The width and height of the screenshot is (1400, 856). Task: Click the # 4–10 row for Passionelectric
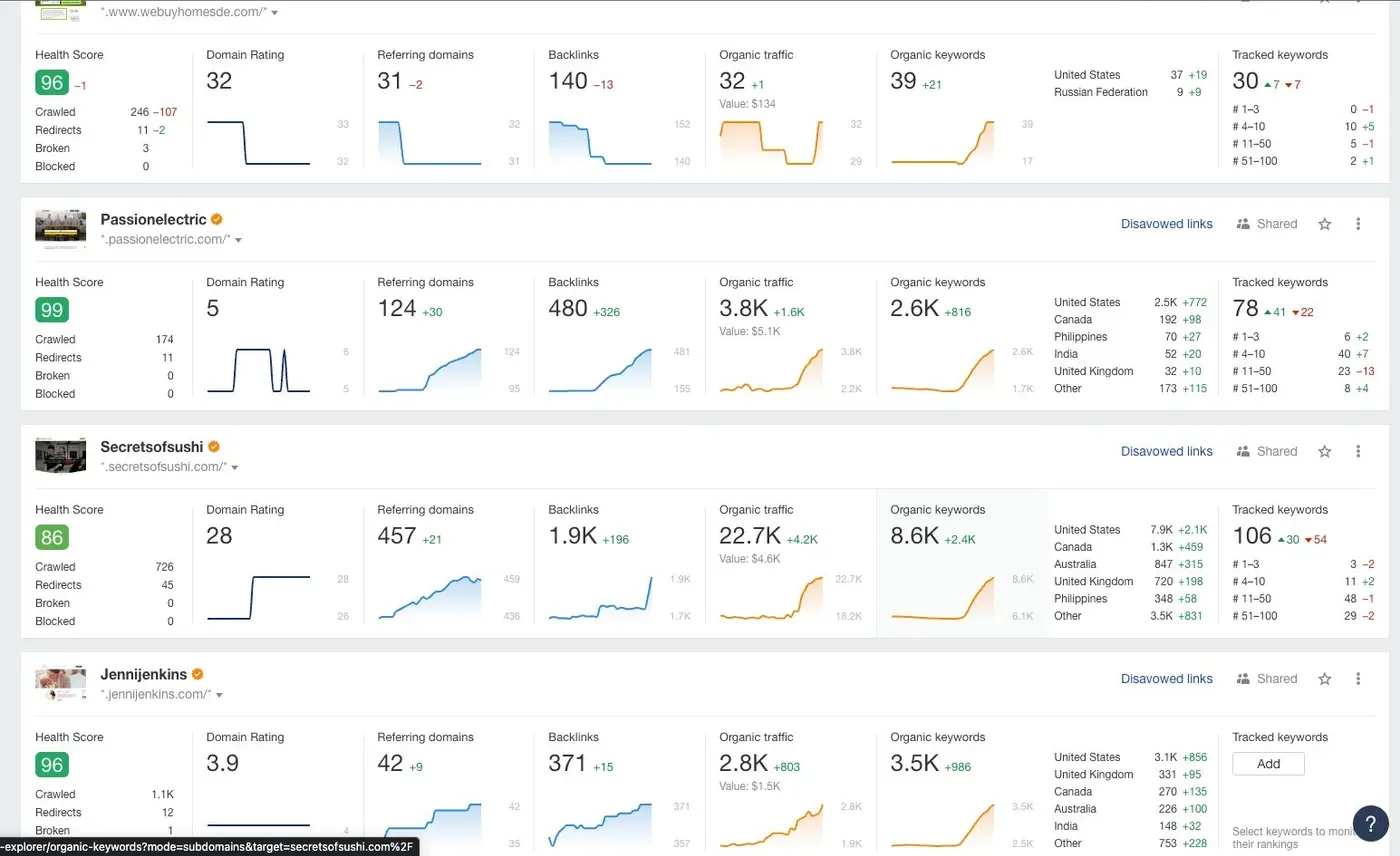(x=1304, y=354)
